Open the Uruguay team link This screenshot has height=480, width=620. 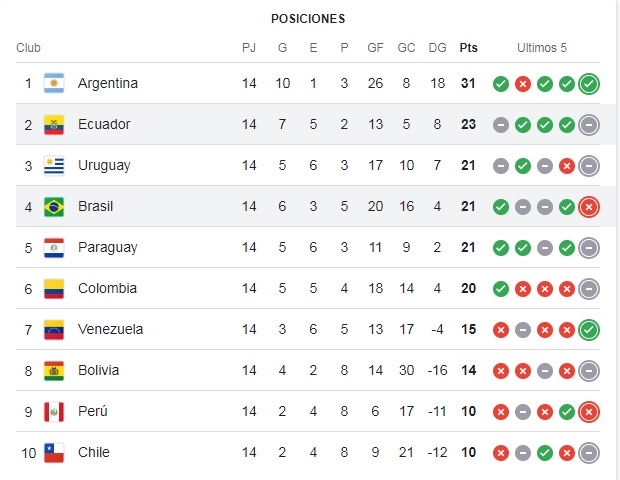(104, 165)
